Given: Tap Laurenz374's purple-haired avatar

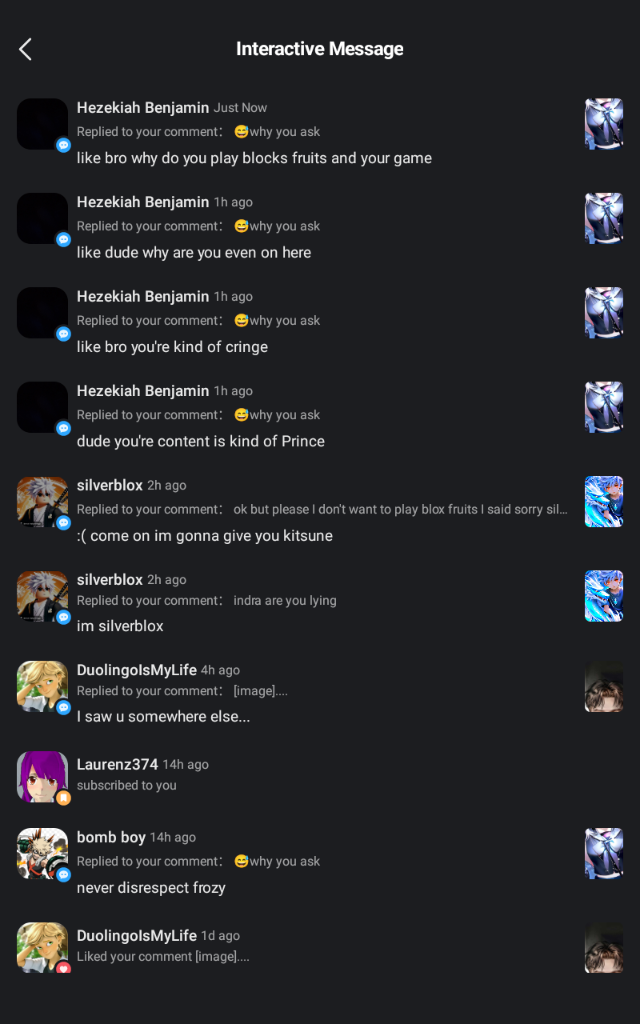Looking at the screenshot, I should (x=42, y=776).
